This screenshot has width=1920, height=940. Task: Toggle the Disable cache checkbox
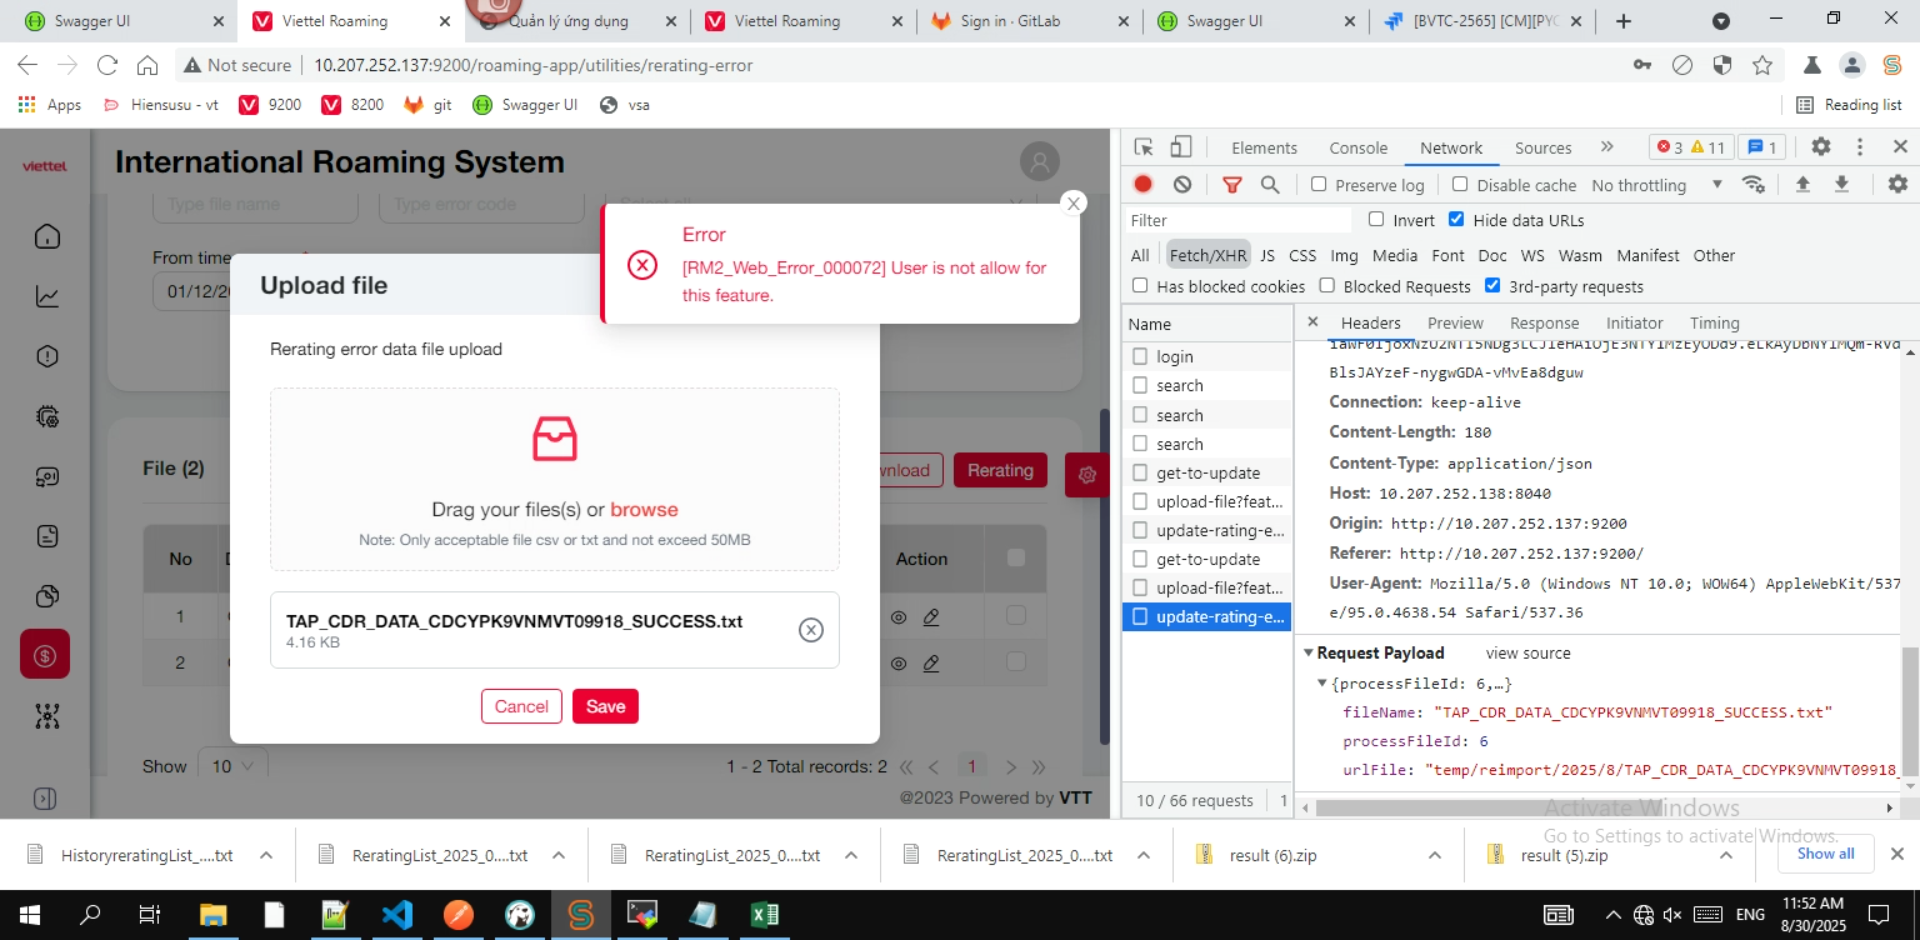tap(1460, 184)
